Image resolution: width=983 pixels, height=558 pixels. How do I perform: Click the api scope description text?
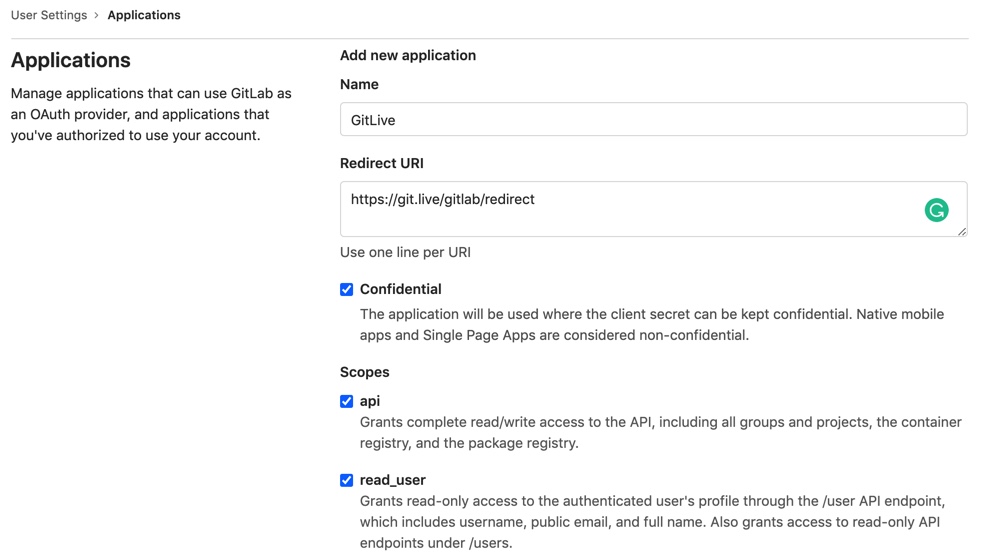click(660, 433)
